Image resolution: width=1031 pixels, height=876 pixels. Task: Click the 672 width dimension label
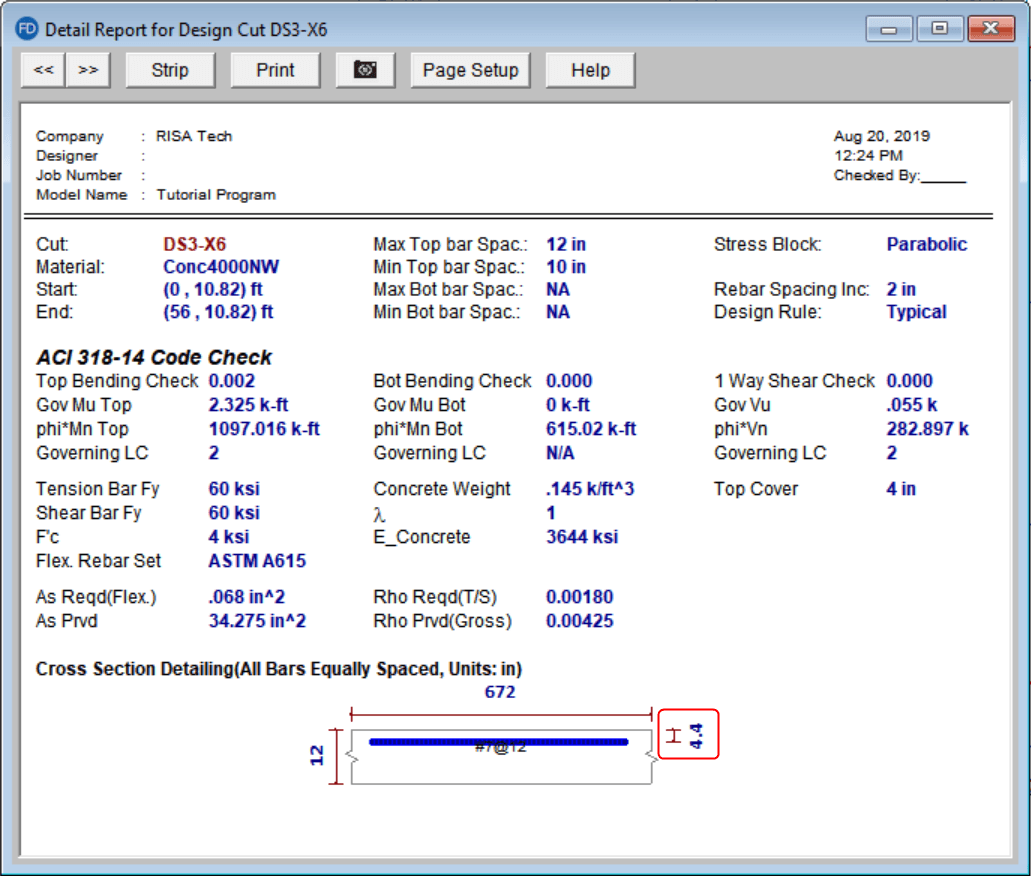tap(500, 692)
